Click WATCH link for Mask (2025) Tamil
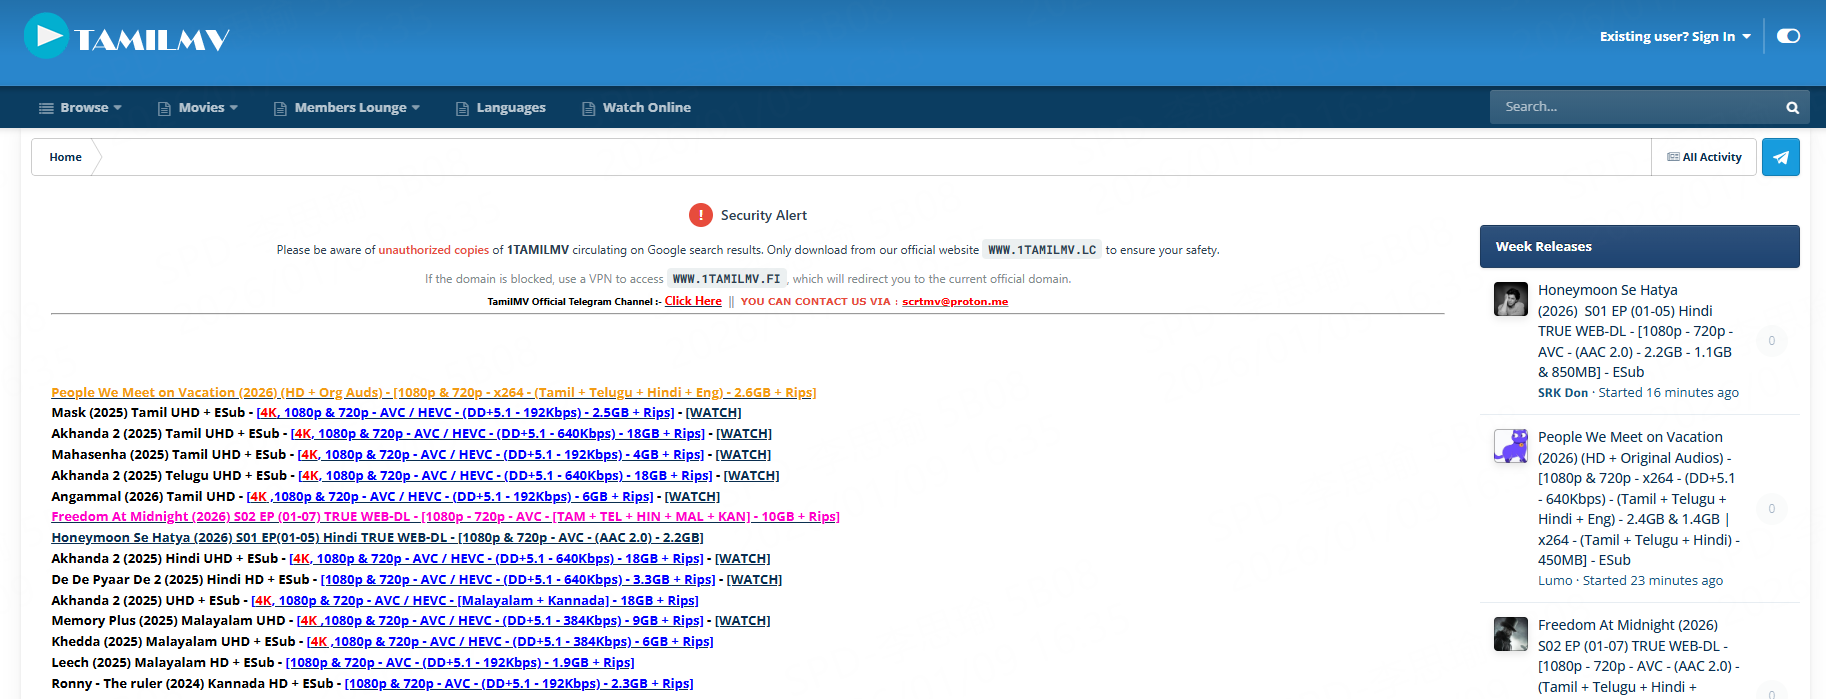 (713, 413)
